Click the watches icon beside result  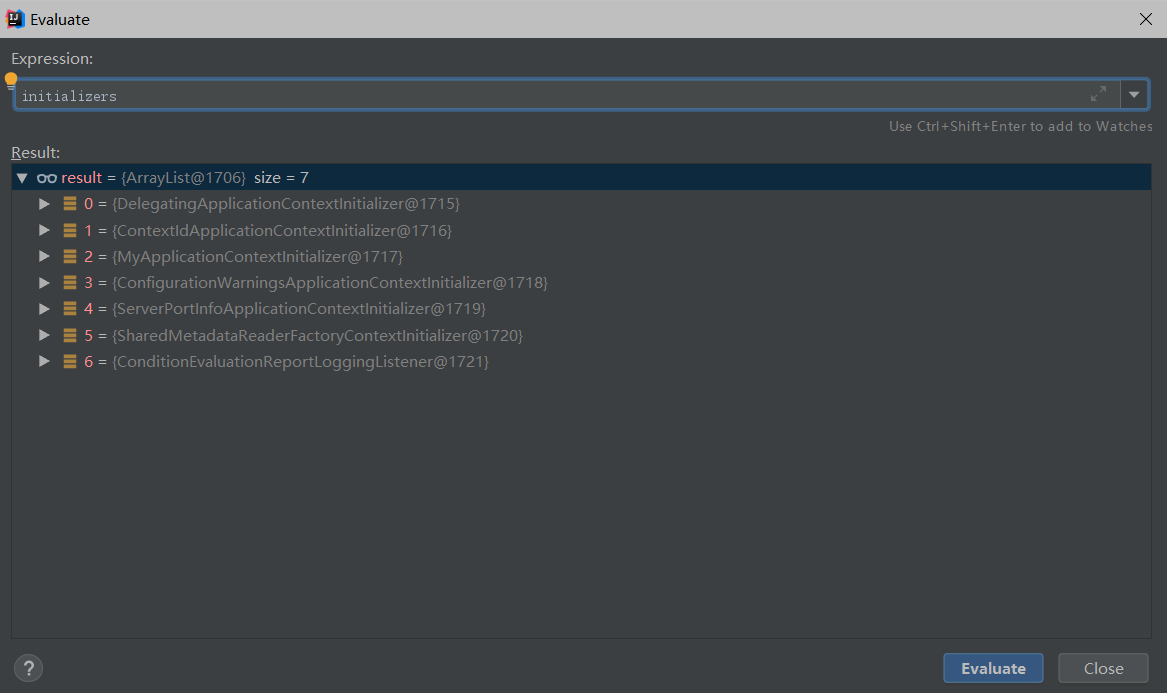click(x=46, y=177)
